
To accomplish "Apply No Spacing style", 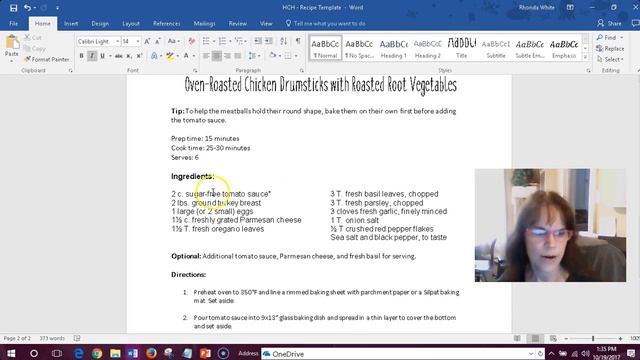I will [x=359, y=48].
